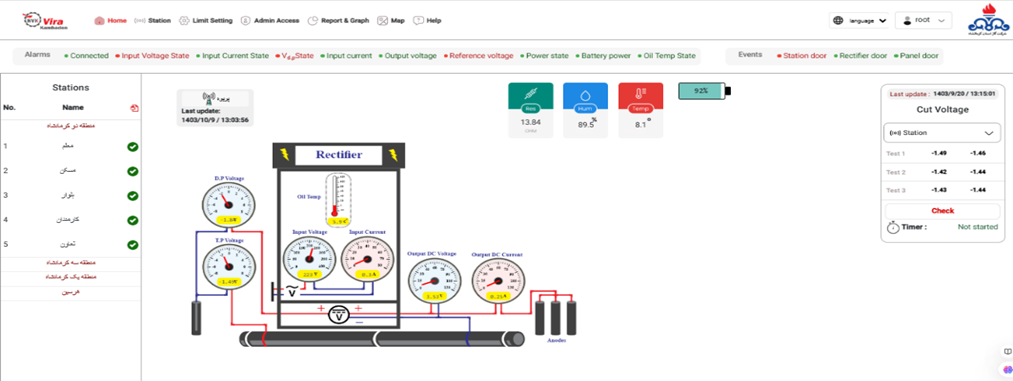Toggle the green check for station 3
The width and height of the screenshot is (1013, 381).
(x=132, y=196)
